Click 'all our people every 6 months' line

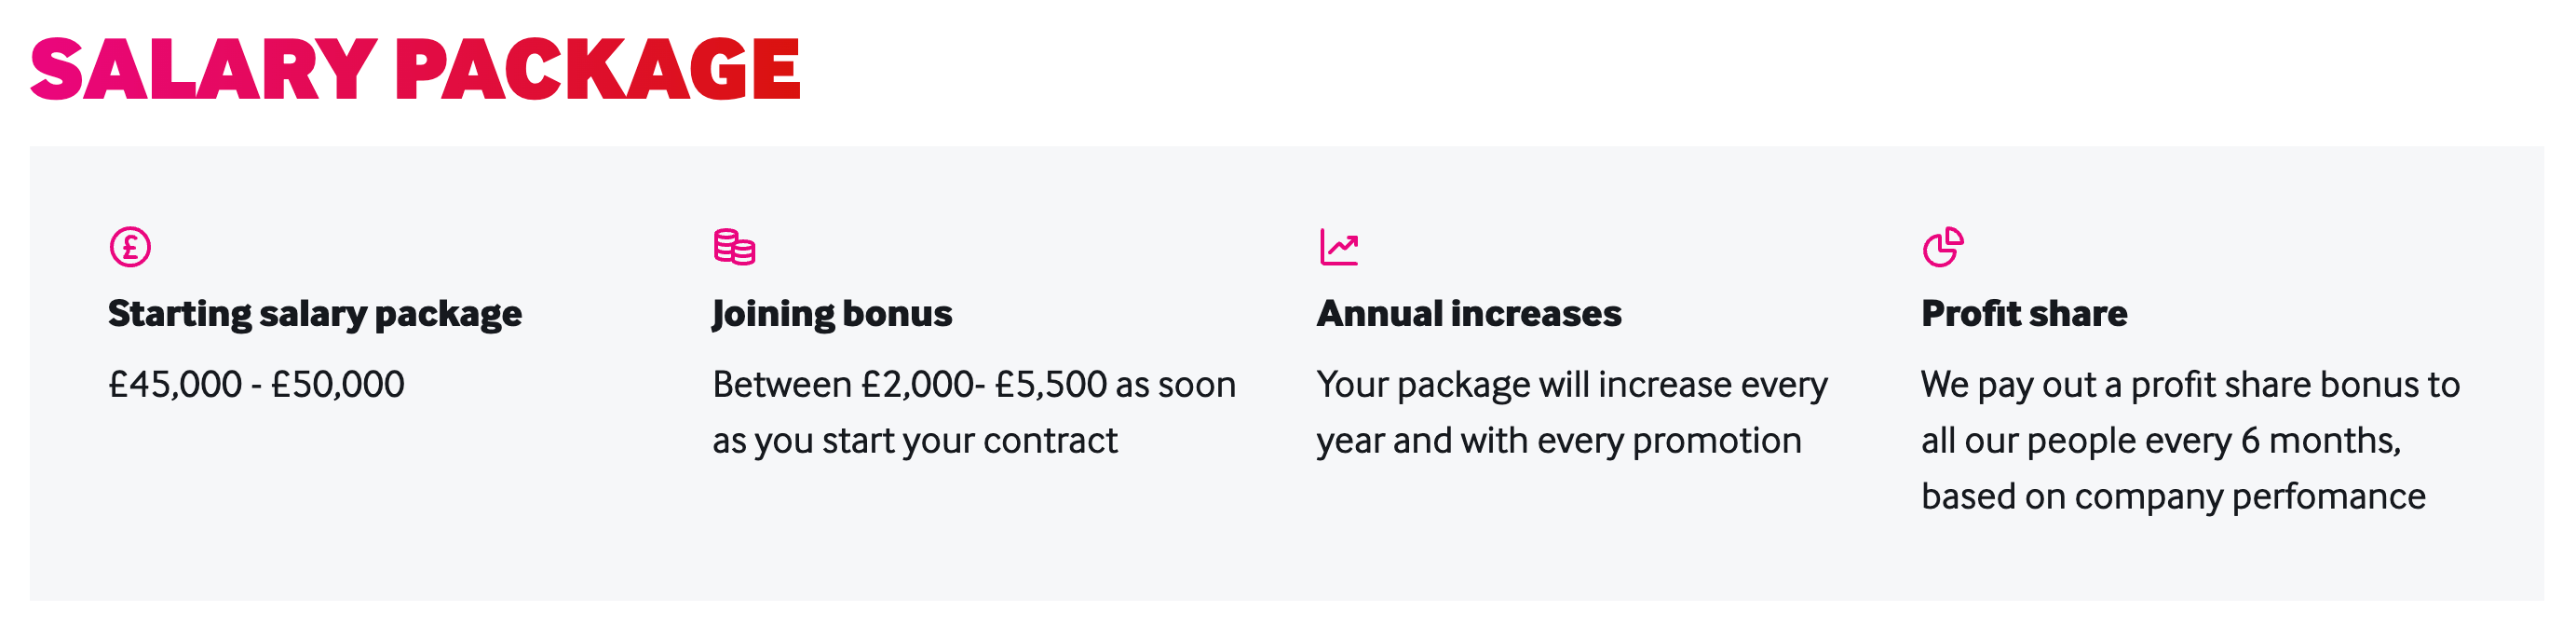pyautogui.click(x=2161, y=441)
